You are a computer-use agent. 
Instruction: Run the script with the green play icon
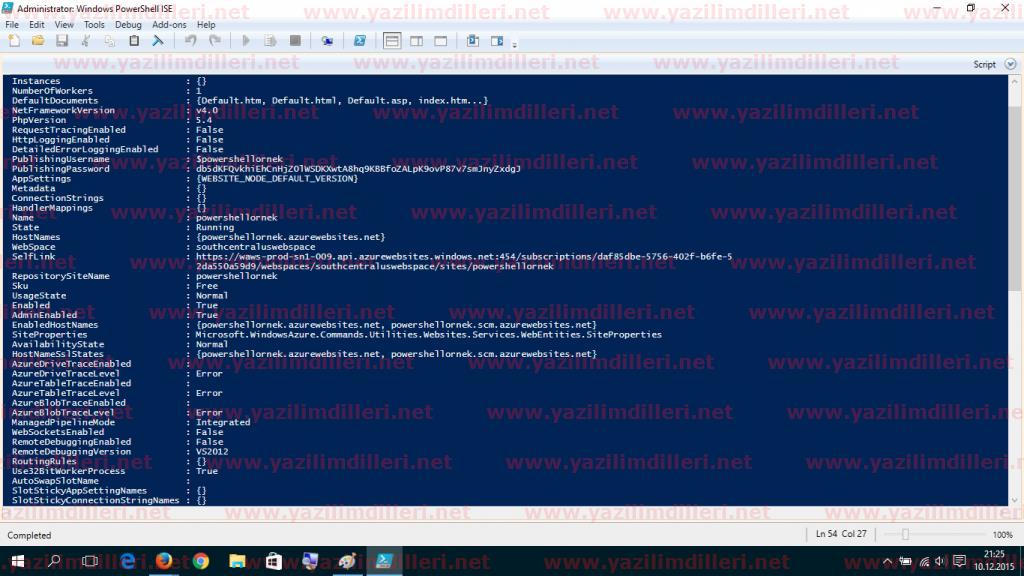(246, 41)
